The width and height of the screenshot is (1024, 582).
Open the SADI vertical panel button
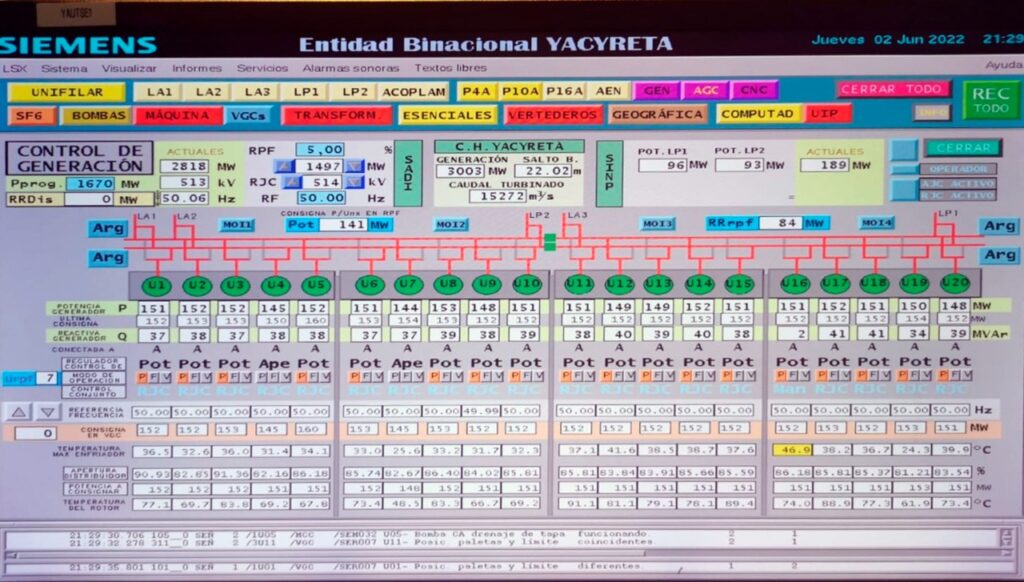(x=408, y=172)
